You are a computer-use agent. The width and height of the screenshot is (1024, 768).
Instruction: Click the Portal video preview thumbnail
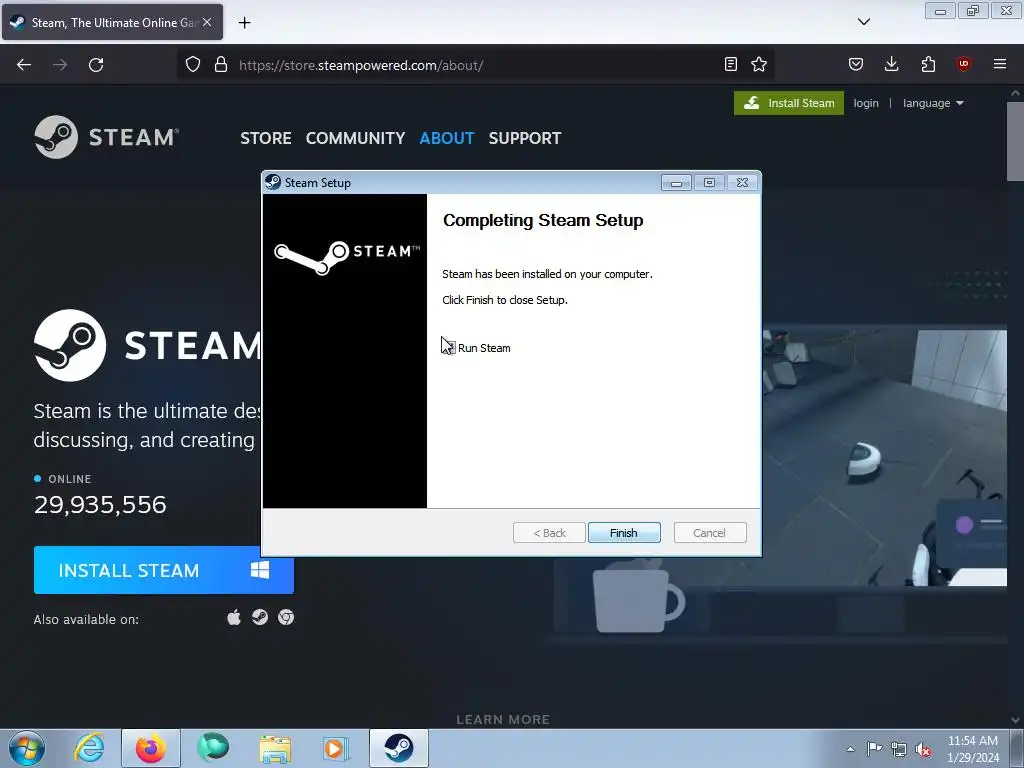pos(884,457)
